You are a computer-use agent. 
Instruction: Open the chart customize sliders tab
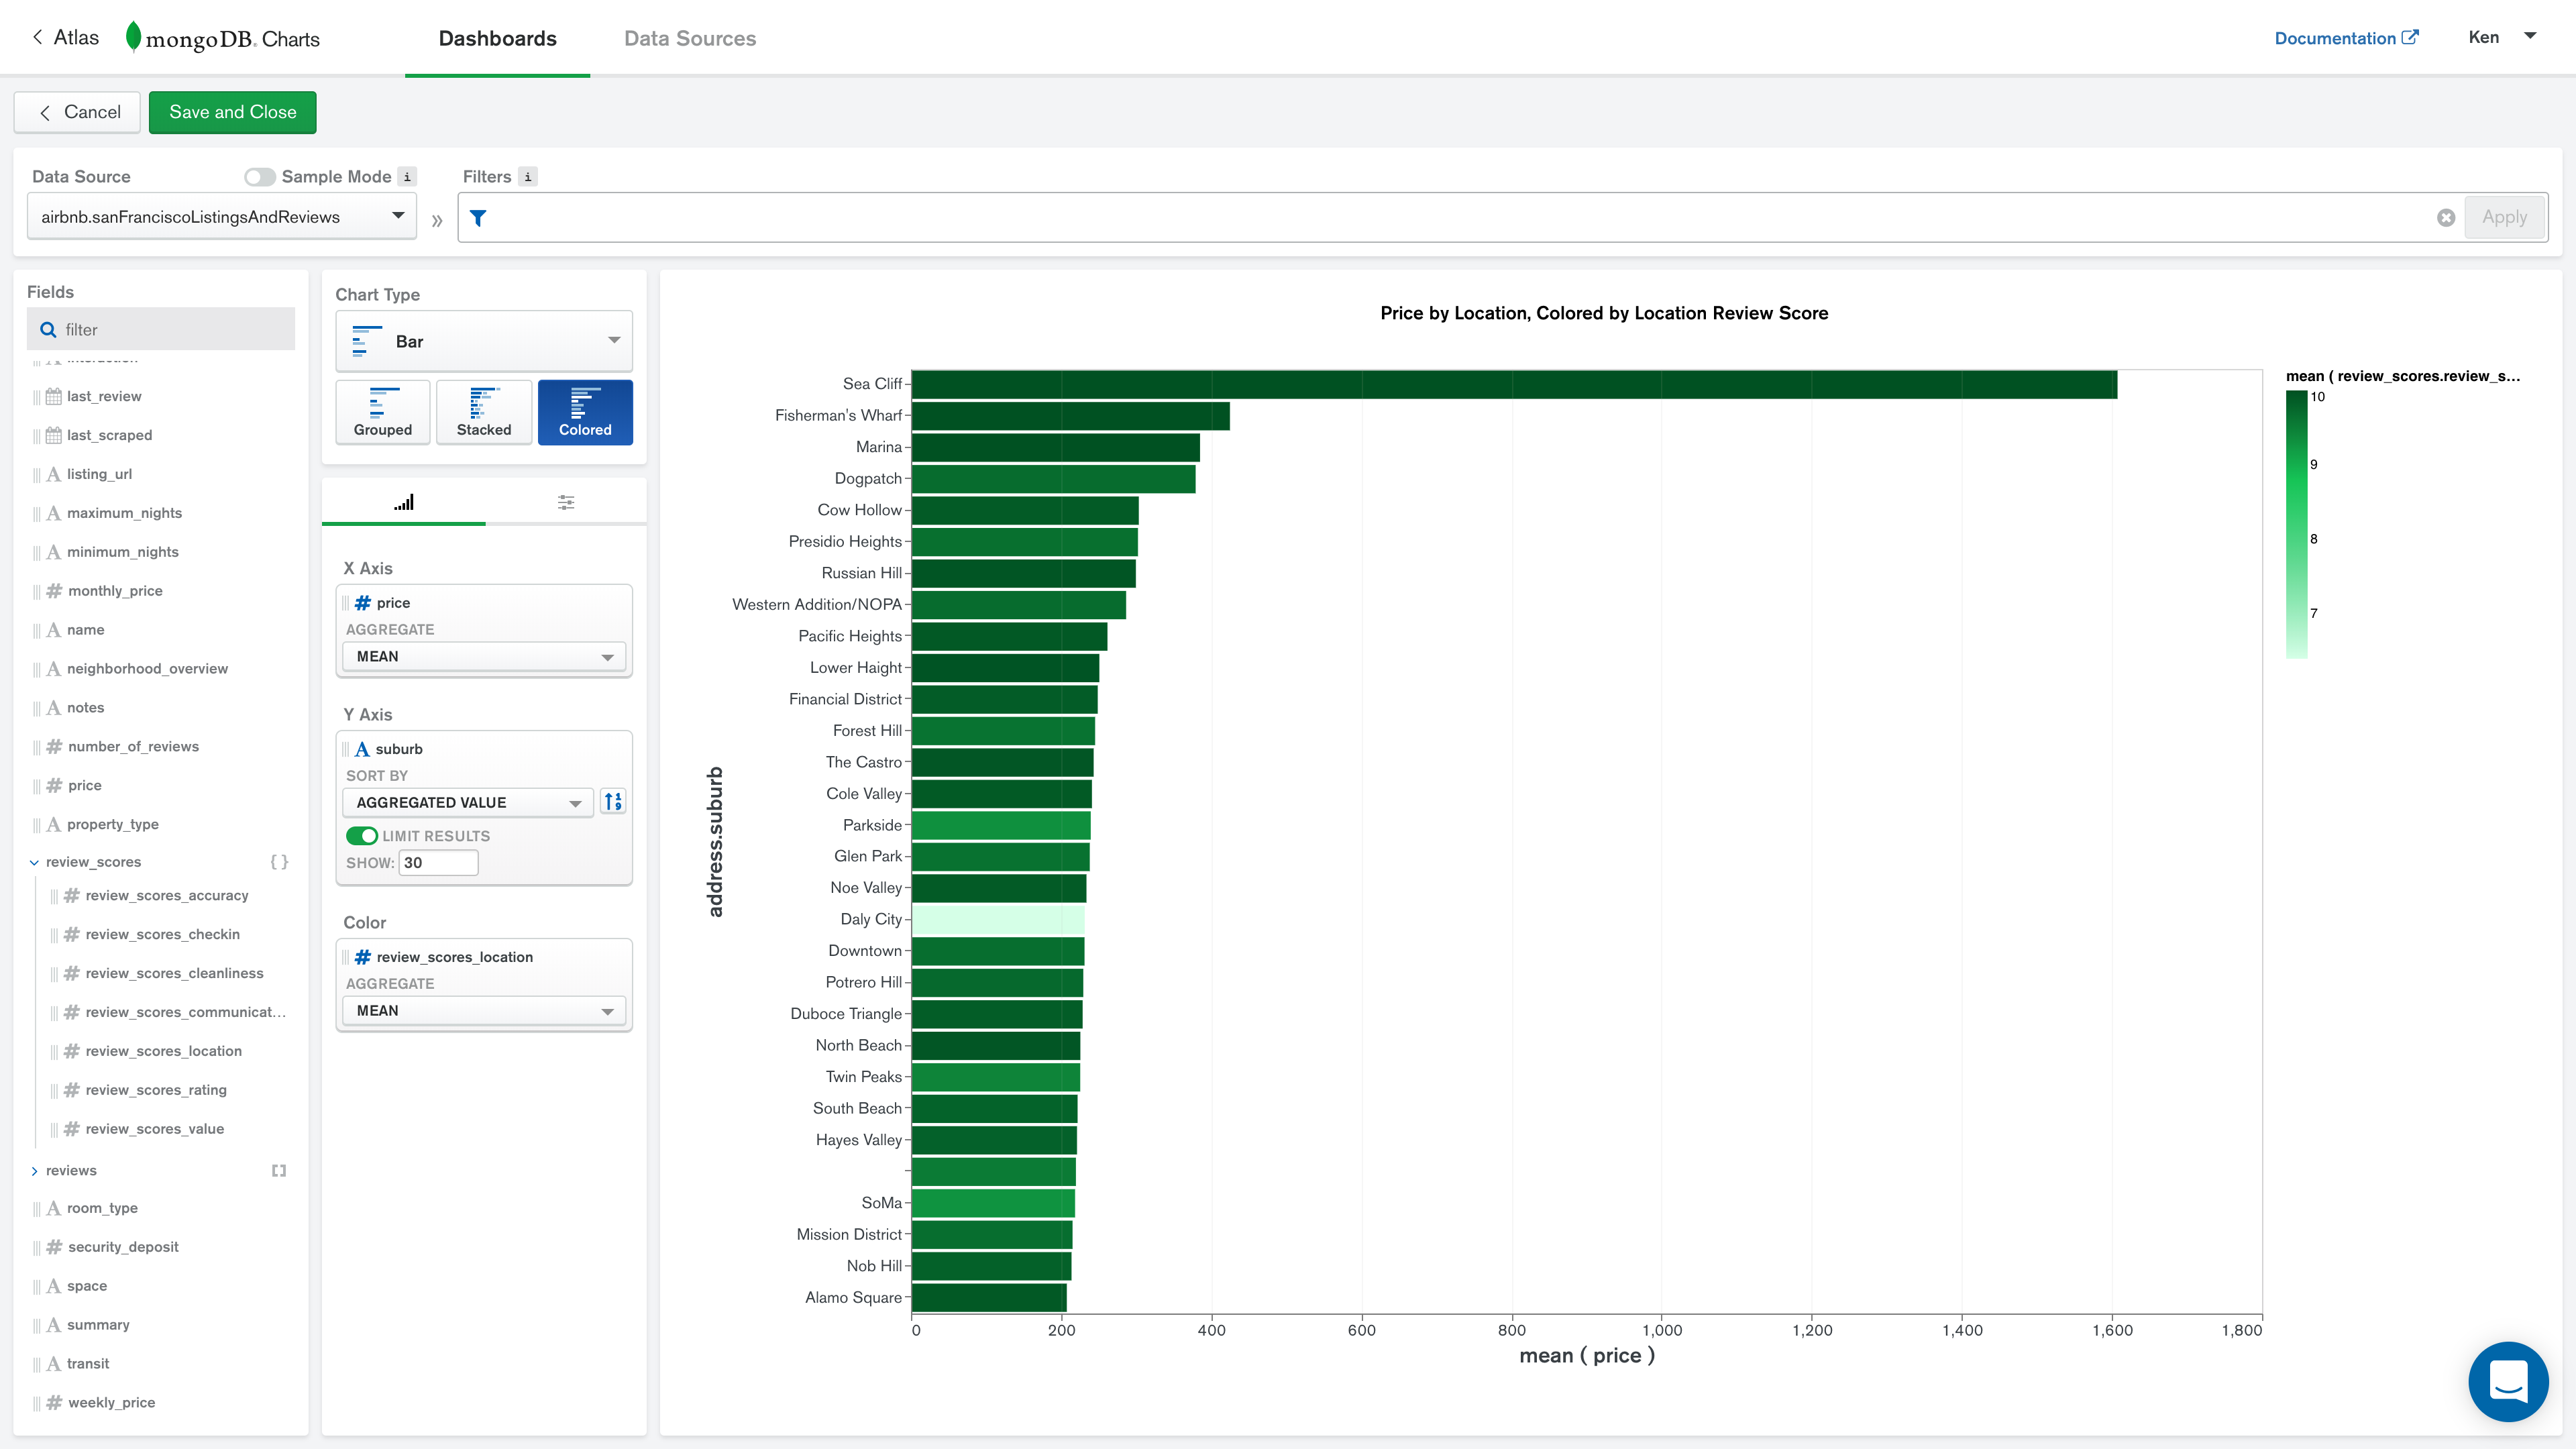pyautogui.click(x=566, y=502)
